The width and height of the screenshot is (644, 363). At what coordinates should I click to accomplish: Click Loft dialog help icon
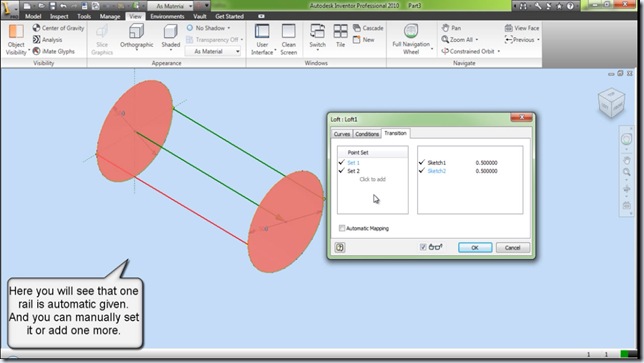click(x=340, y=247)
